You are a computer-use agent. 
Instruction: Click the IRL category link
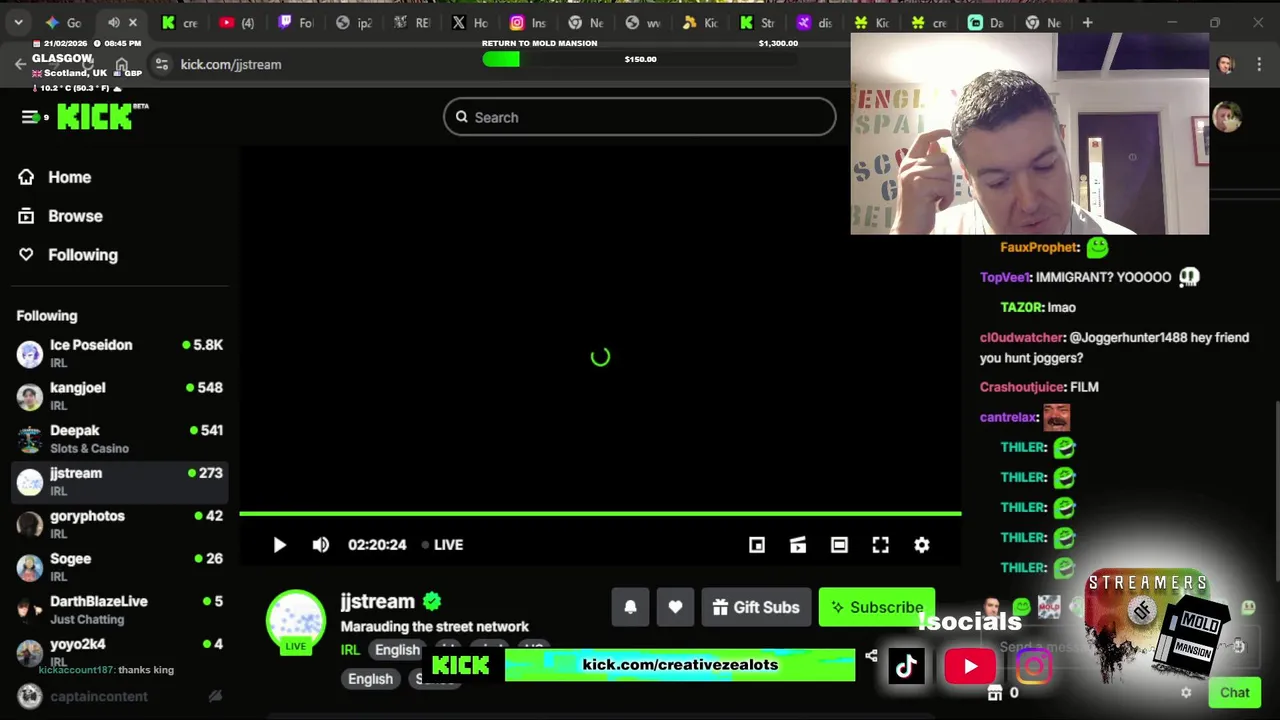tap(350, 650)
